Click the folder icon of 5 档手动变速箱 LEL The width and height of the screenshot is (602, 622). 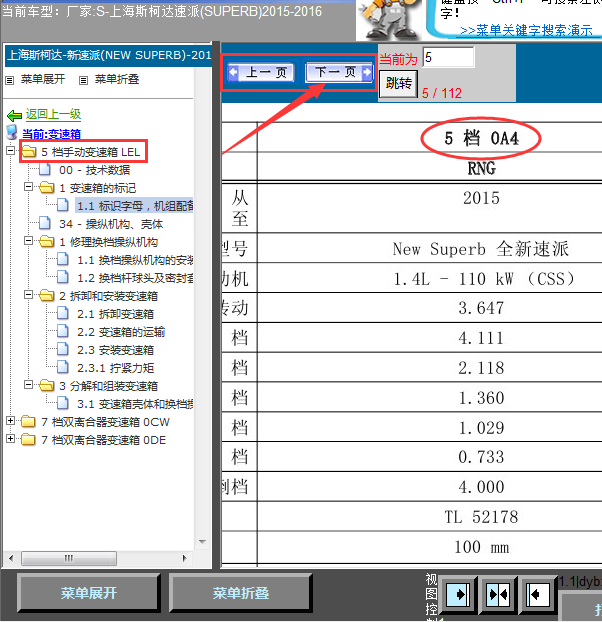click(x=29, y=152)
